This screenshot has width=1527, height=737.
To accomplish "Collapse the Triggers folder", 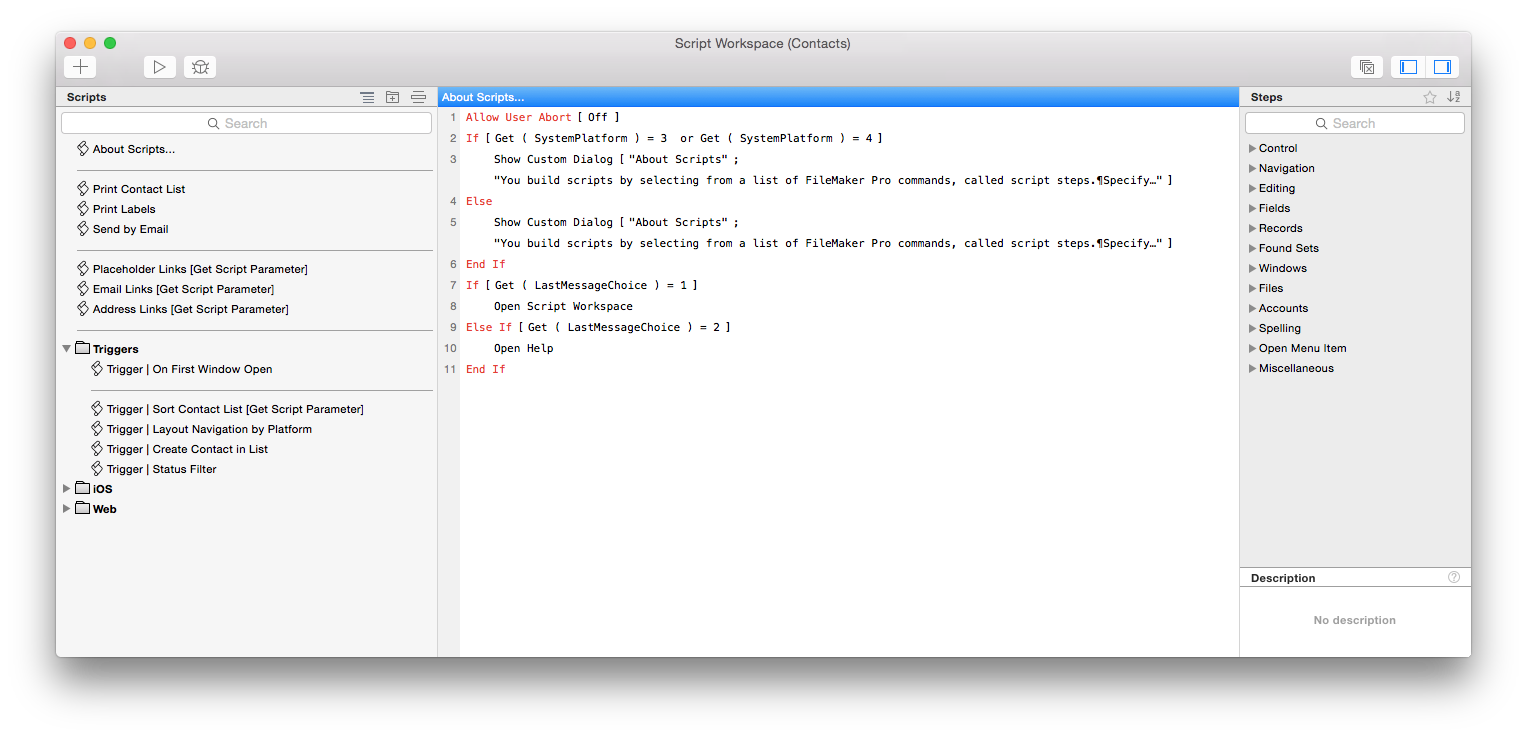I will pos(67,349).
